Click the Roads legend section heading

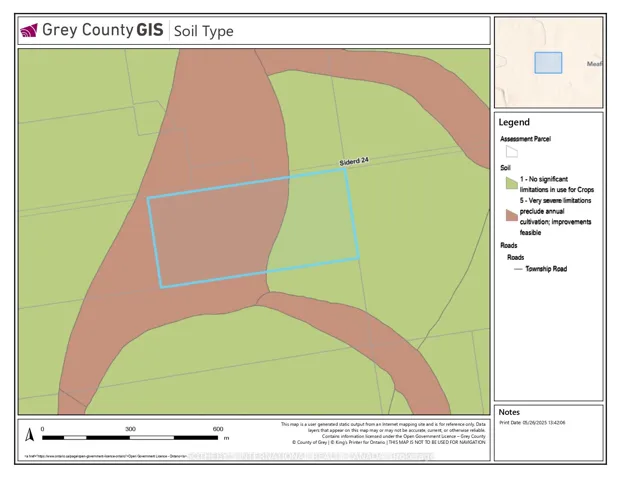point(511,245)
